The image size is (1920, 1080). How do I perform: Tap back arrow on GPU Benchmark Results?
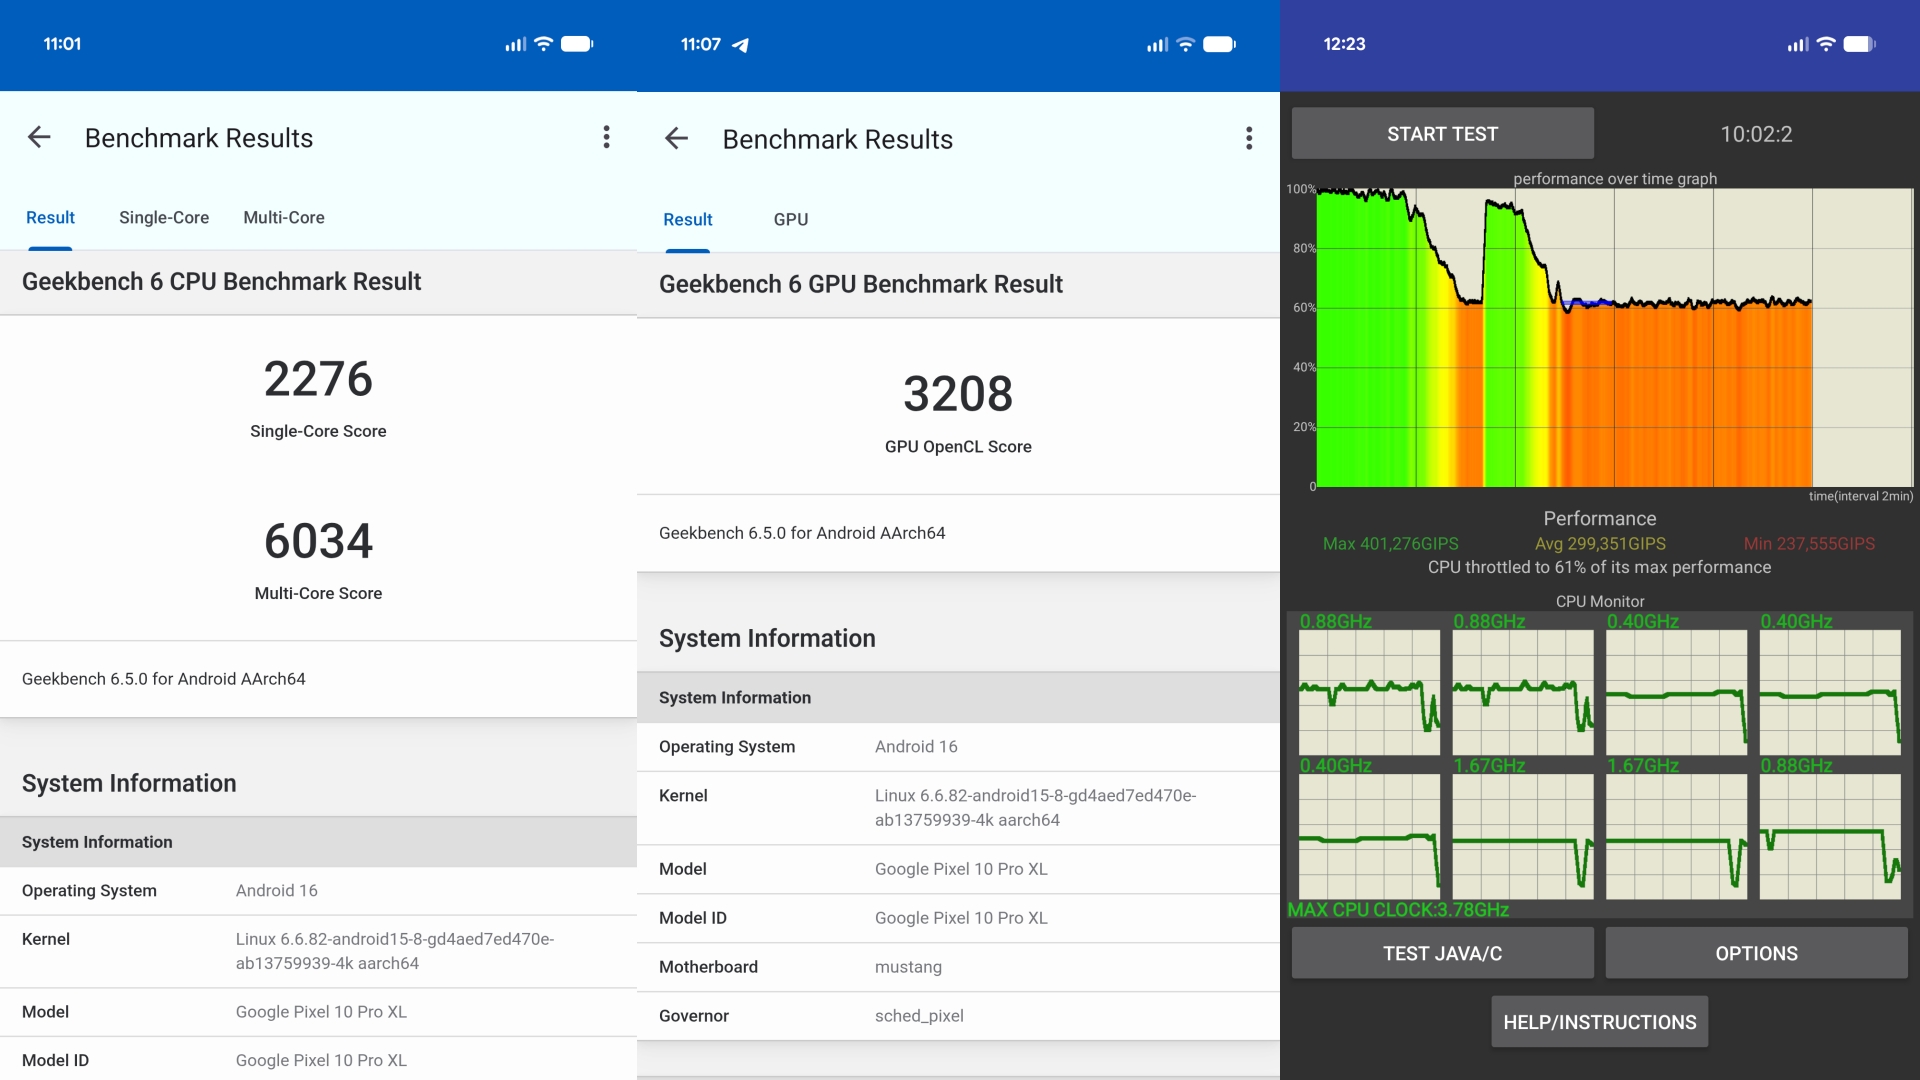(677, 138)
